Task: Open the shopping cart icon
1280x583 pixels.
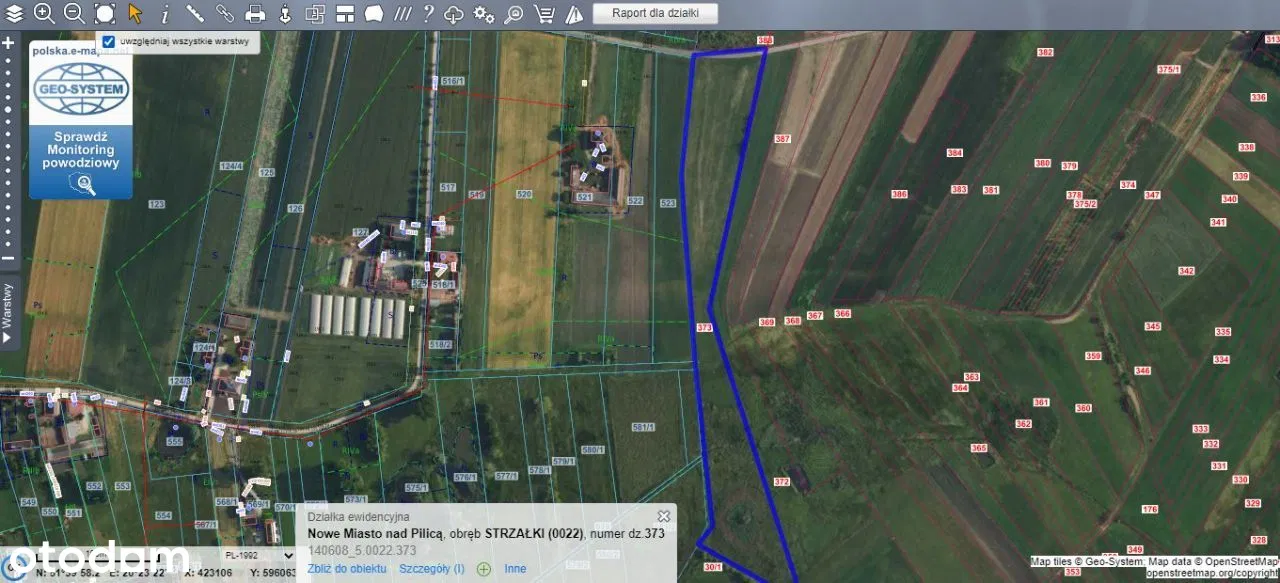Action: pos(544,14)
